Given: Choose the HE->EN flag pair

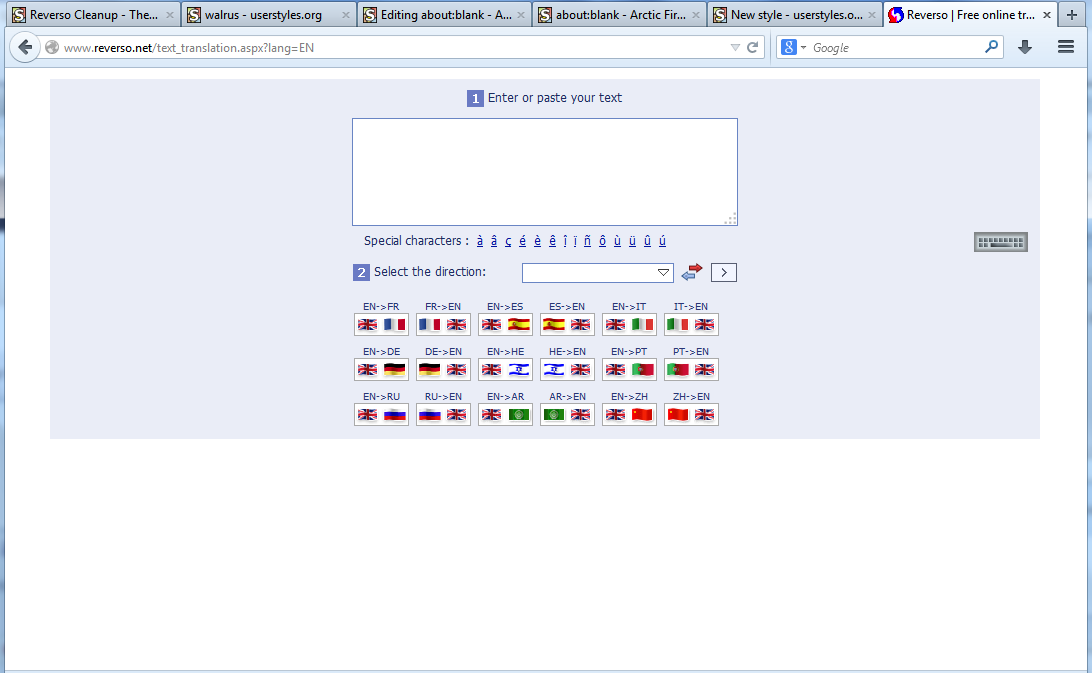Looking at the screenshot, I should [x=567, y=370].
